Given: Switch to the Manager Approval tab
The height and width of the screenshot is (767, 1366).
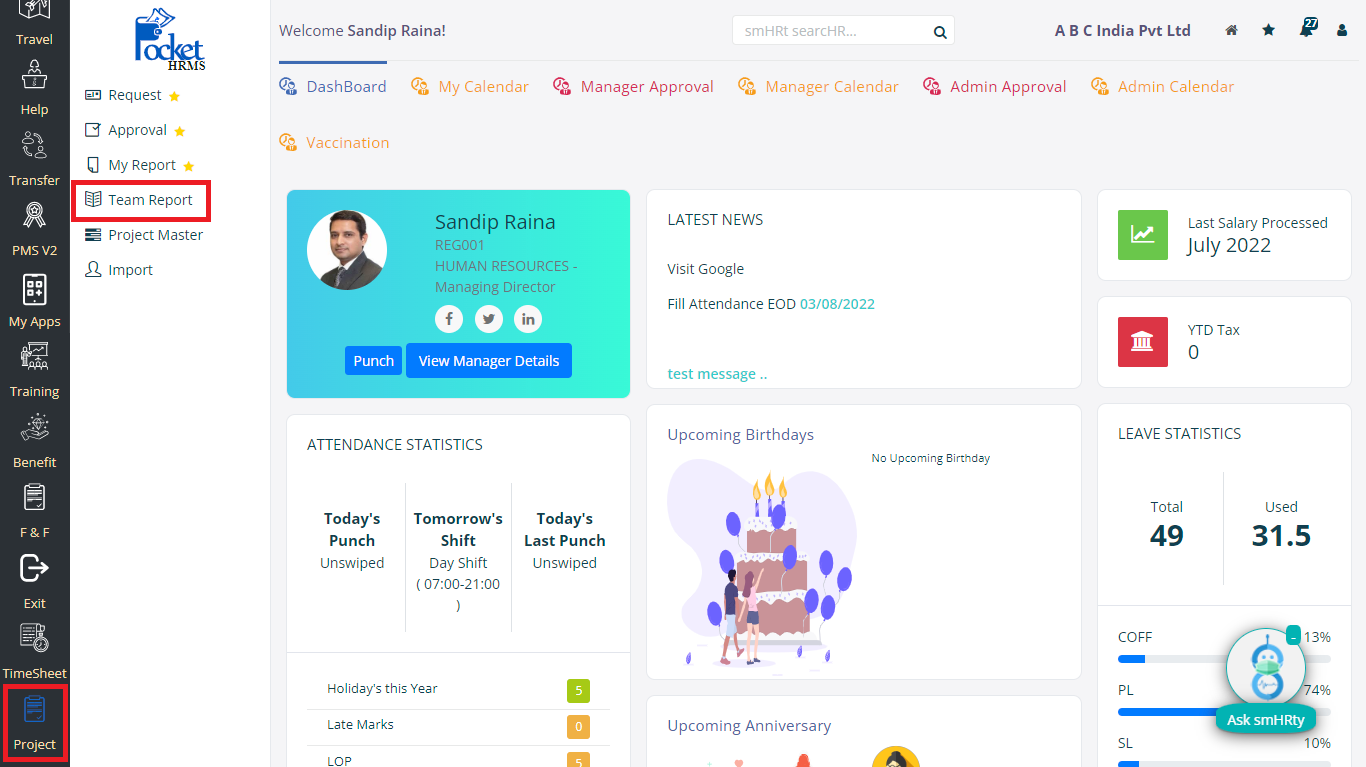Looking at the screenshot, I should coord(646,87).
